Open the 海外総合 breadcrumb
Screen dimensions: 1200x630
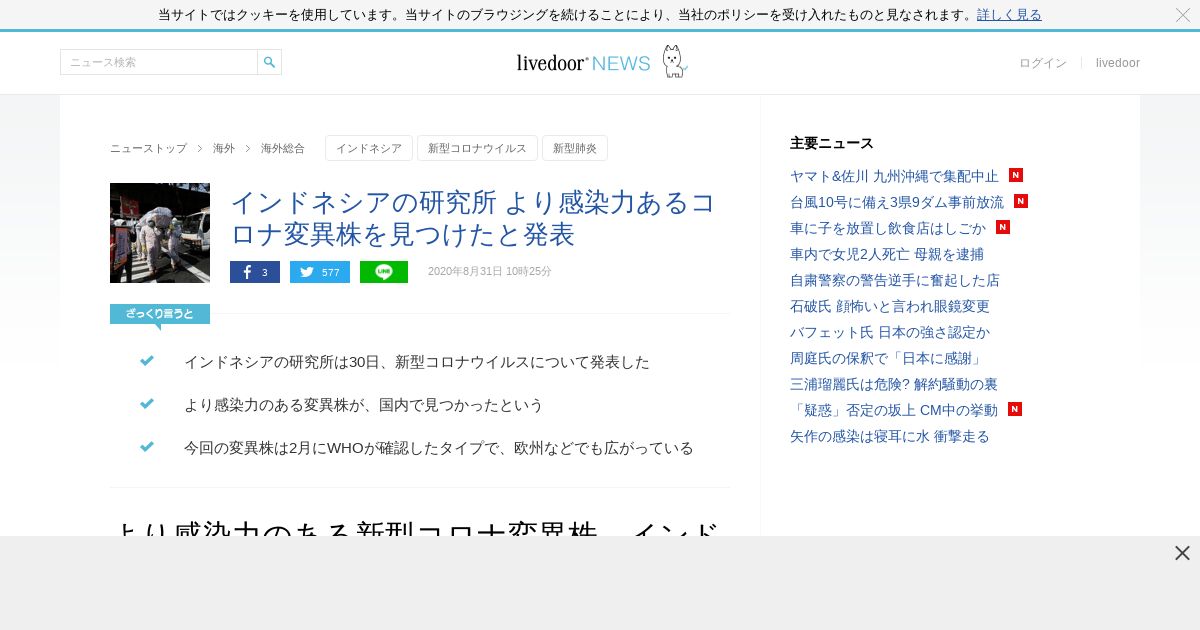(283, 148)
